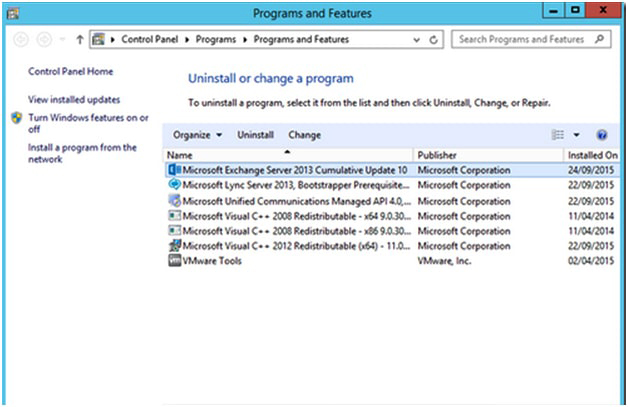This screenshot has width=628, height=407.
Task: Click the Microsoft Lync Server 2013 program icon
Action: click(x=174, y=185)
